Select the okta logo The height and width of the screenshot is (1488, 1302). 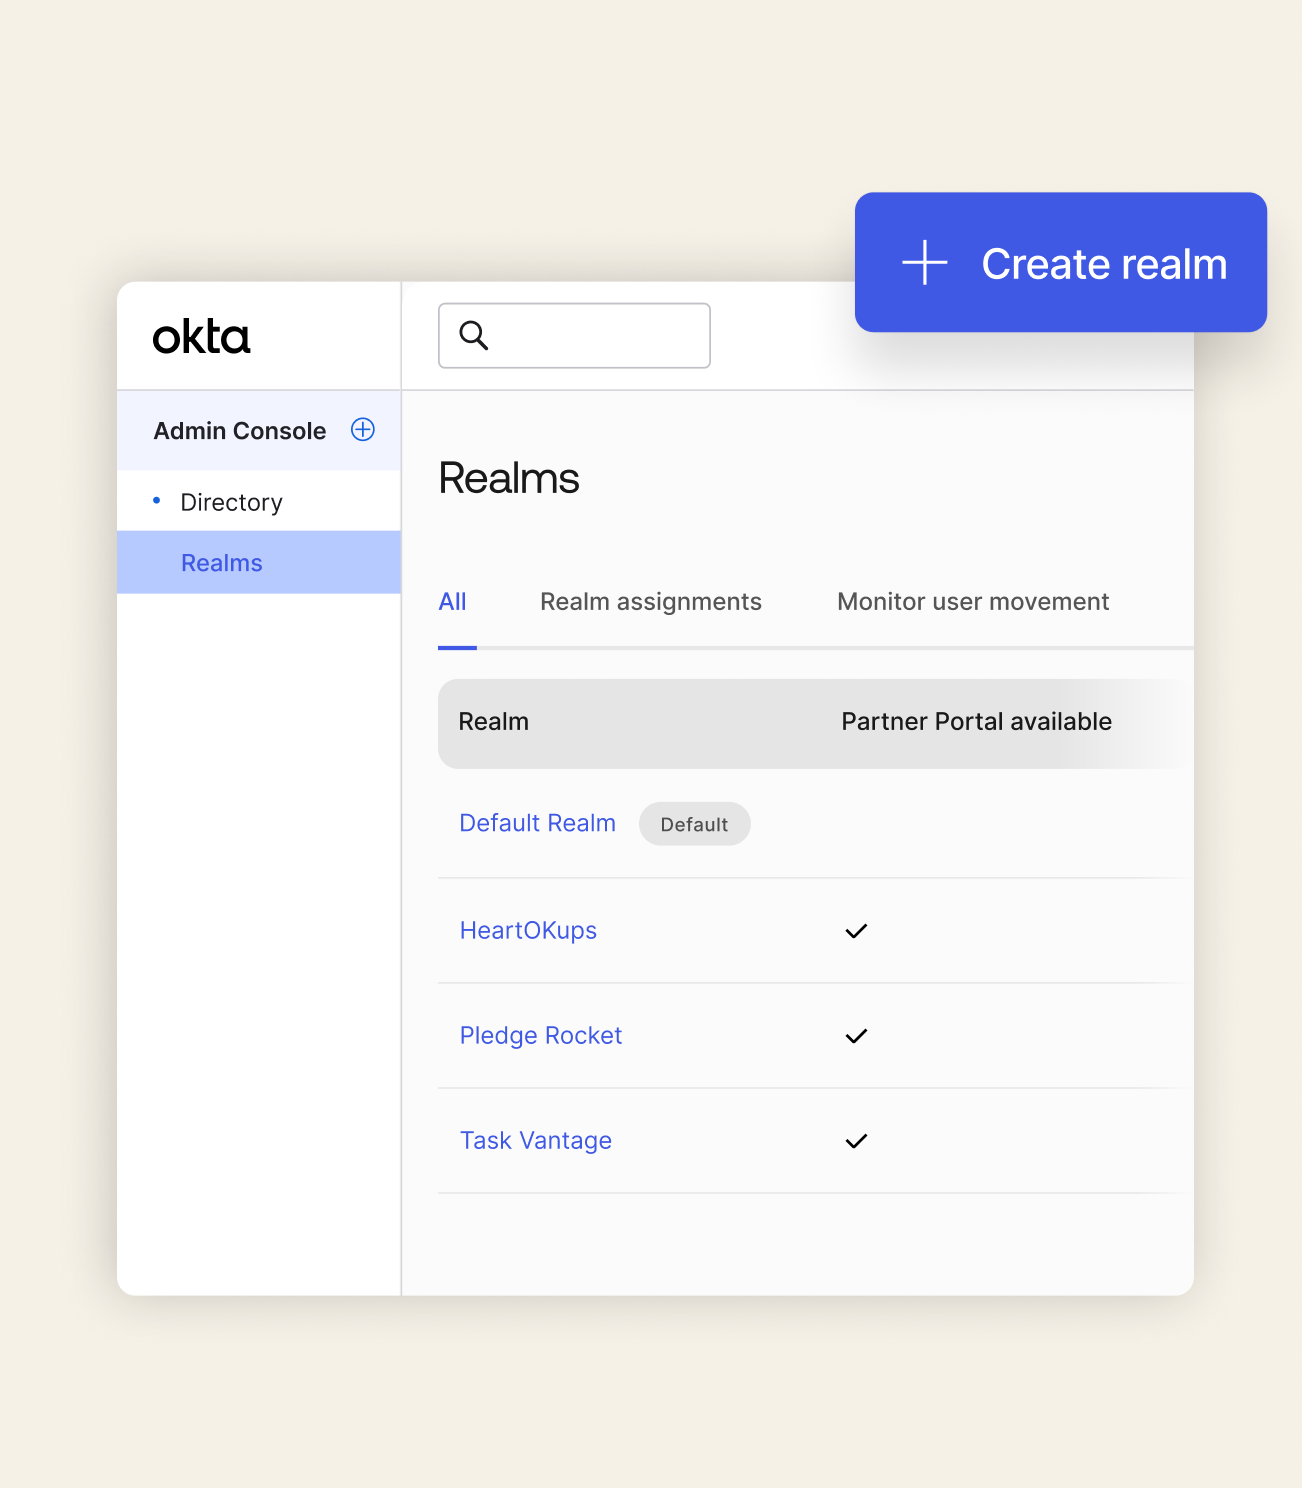(200, 336)
